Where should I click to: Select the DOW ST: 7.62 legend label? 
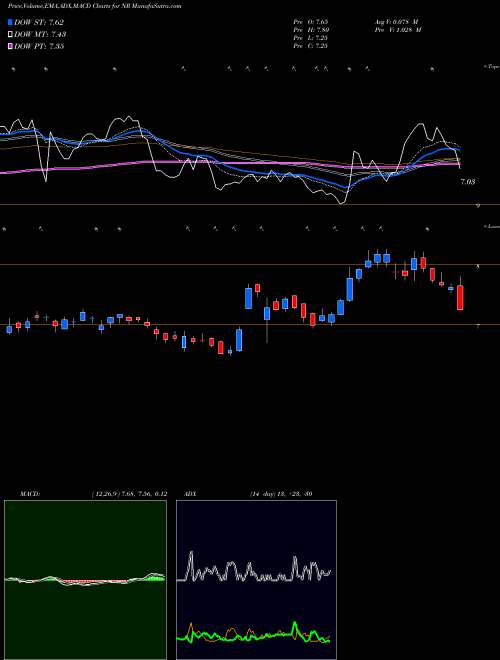tap(39, 22)
